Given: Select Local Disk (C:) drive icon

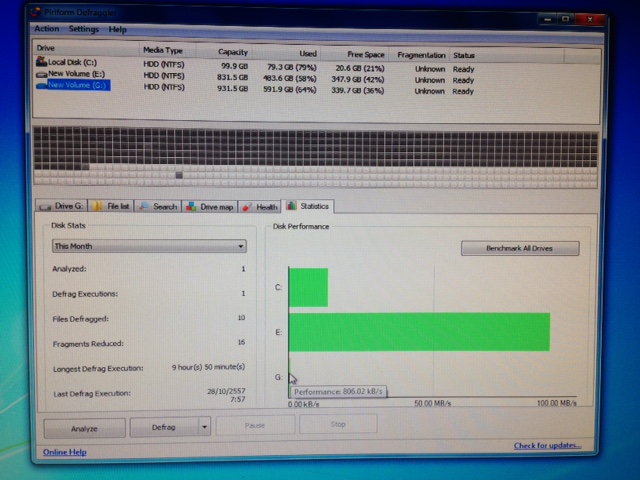Looking at the screenshot, I should click(41, 62).
